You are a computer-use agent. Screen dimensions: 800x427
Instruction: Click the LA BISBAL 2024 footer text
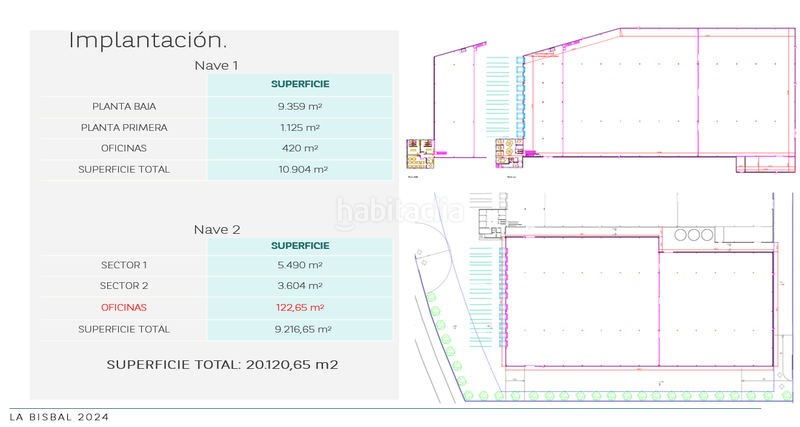(59, 416)
